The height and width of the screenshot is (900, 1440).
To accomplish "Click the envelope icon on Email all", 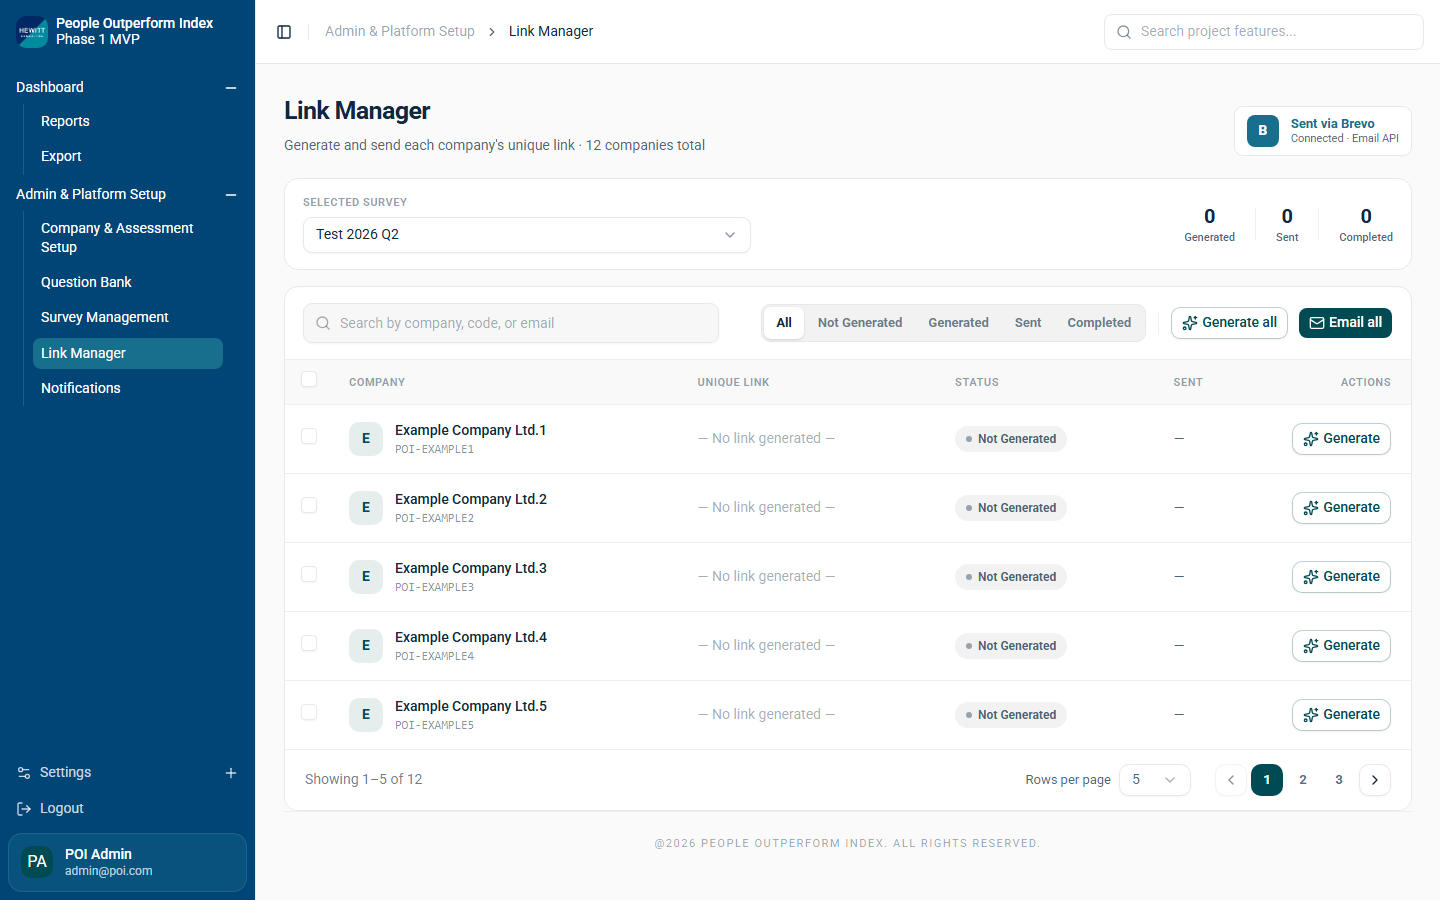I will 1317,323.
